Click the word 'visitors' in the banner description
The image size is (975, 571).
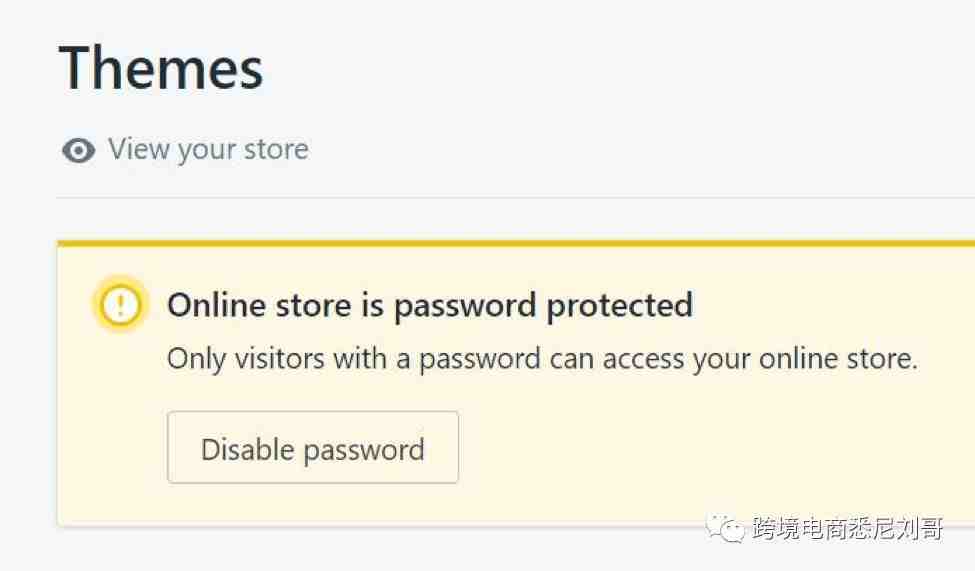tap(279, 358)
